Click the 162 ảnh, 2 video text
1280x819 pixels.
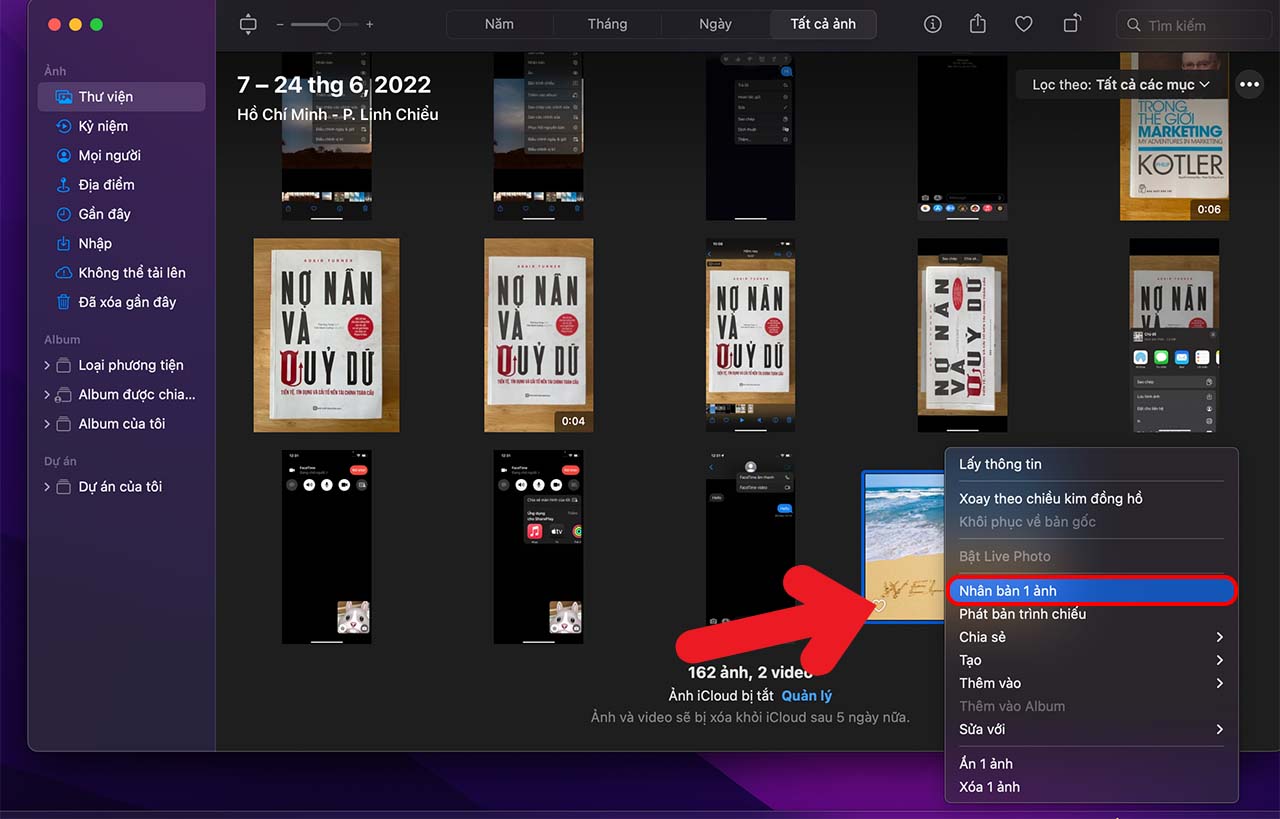751,673
